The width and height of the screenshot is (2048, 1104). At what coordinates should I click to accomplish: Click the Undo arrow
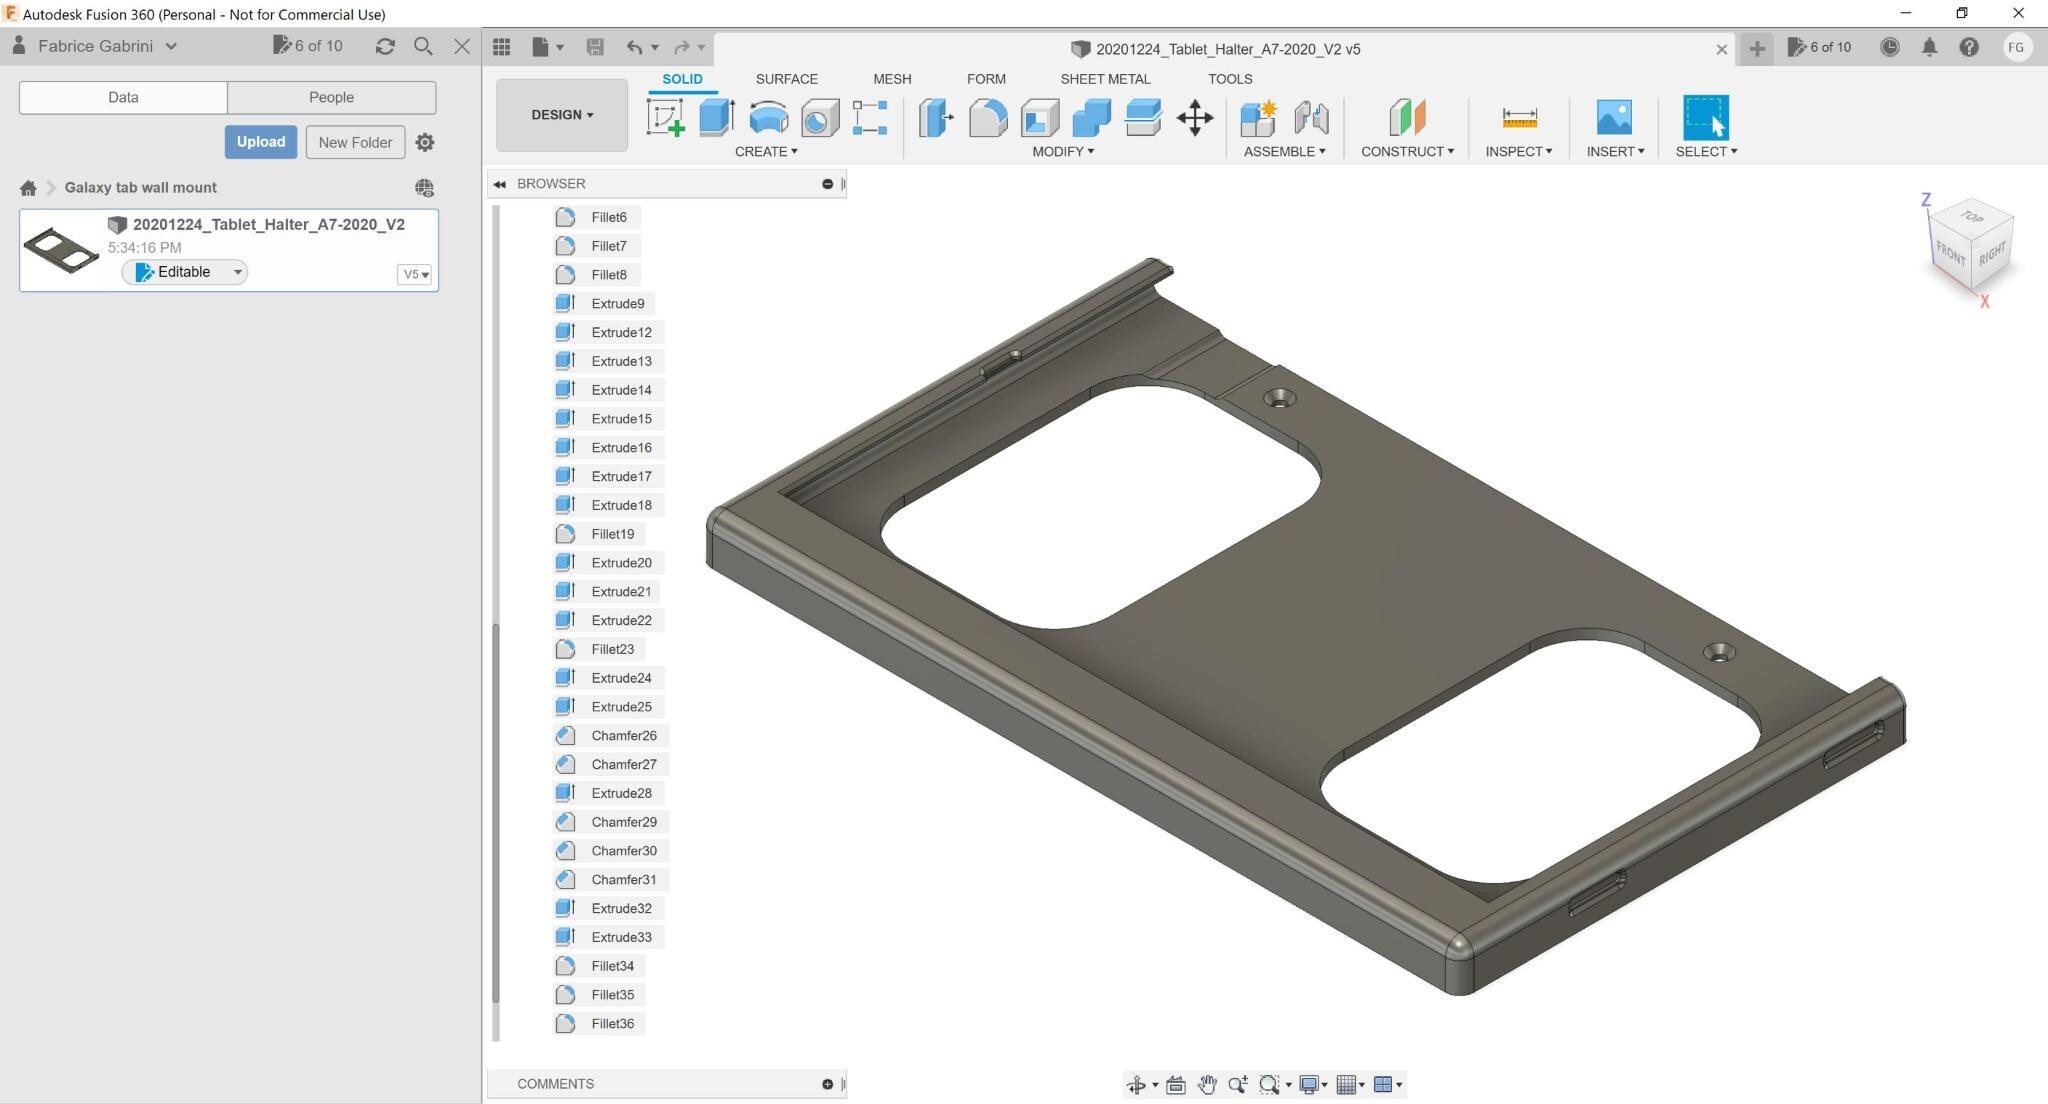634,47
